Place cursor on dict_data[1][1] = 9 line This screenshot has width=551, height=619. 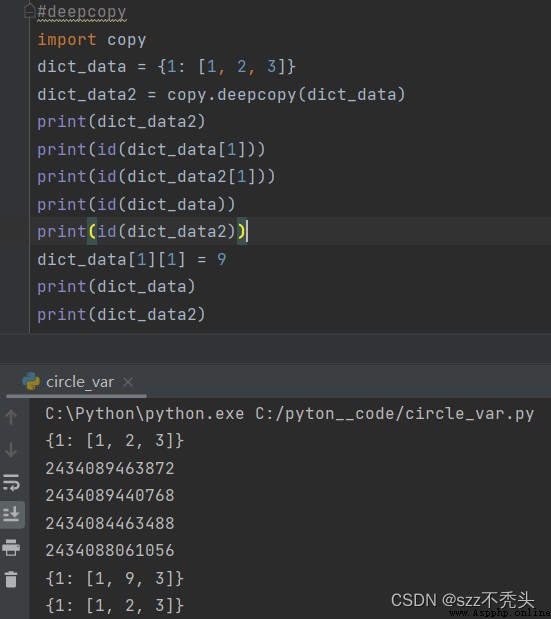(131, 259)
